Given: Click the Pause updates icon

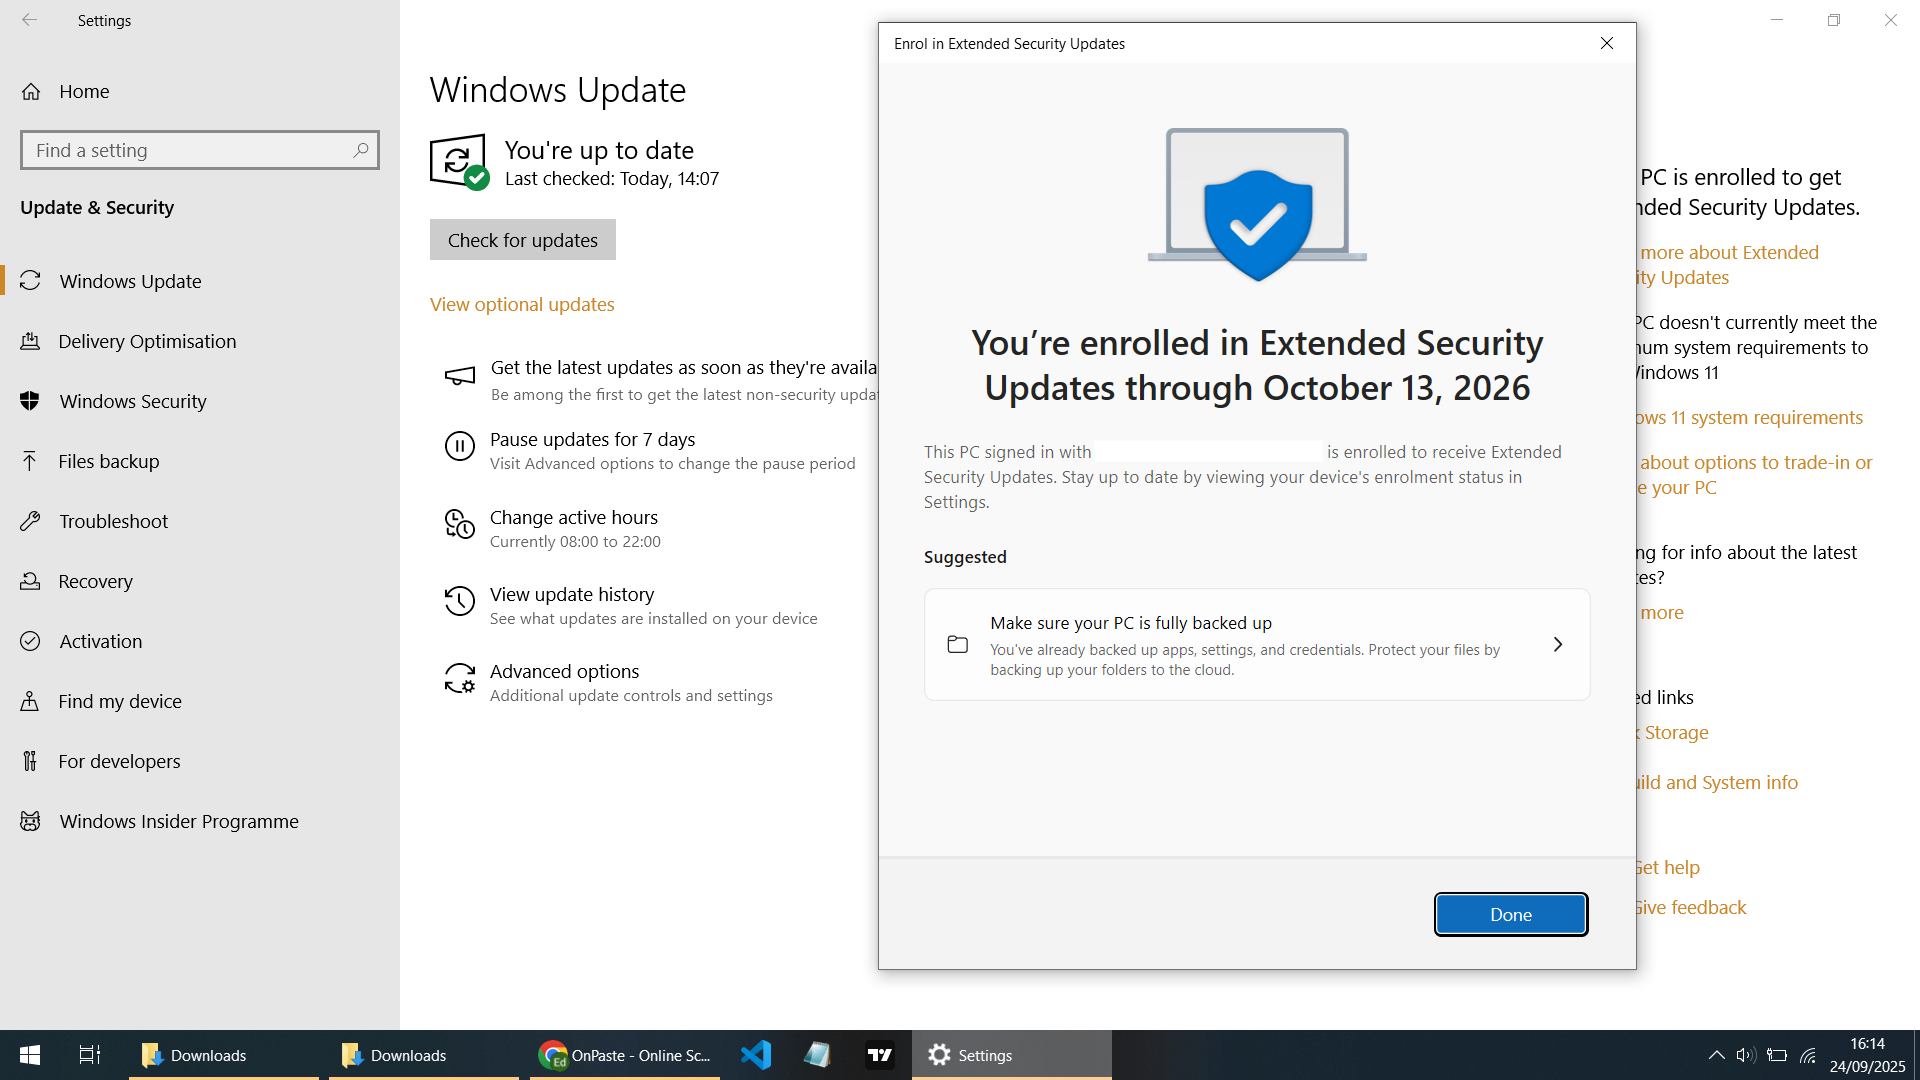Looking at the screenshot, I should [x=459, y=446].
